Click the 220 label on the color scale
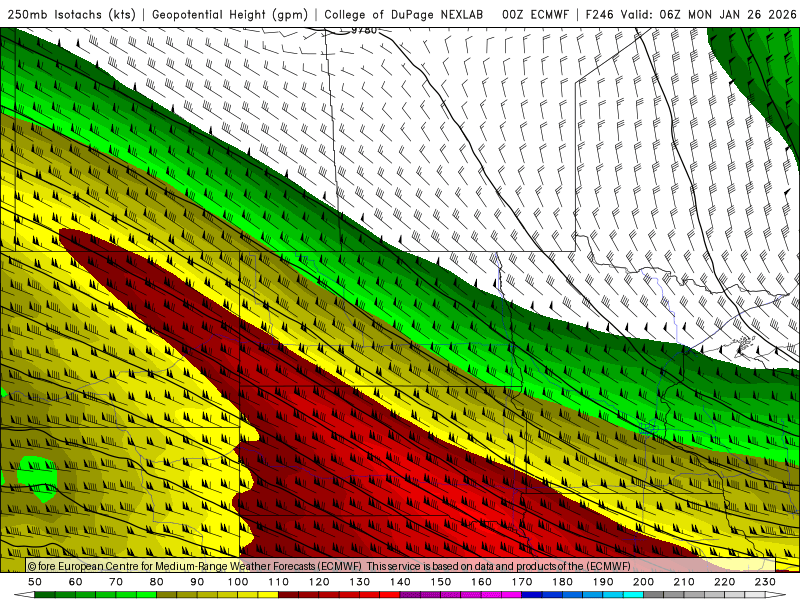 click(724, 582)
